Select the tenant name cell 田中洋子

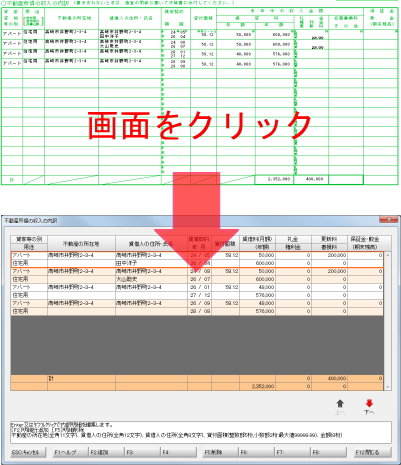pyautogui.click(x=151, y=263)
